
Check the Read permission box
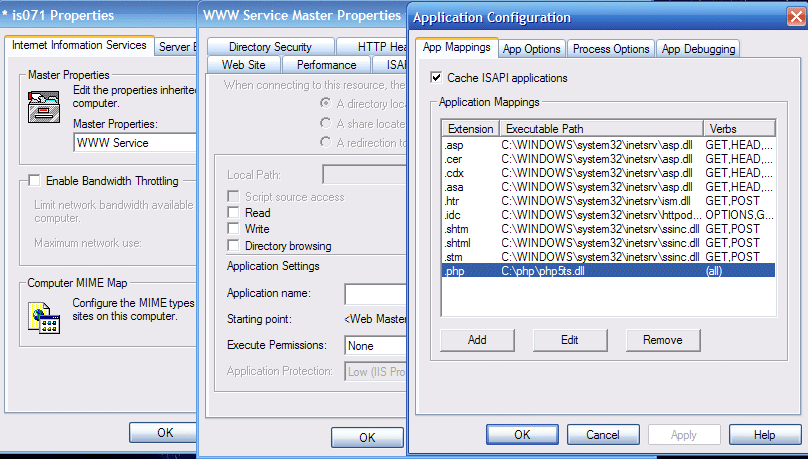[x=233, y=213]
